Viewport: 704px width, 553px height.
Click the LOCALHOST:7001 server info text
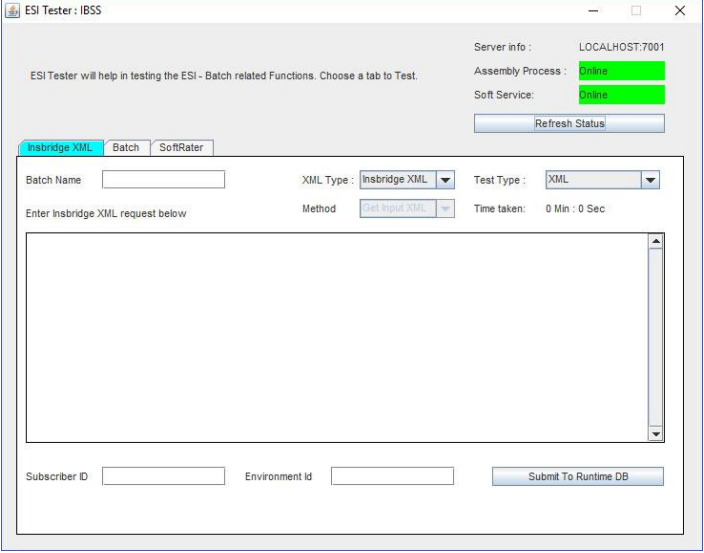(621, 47)
